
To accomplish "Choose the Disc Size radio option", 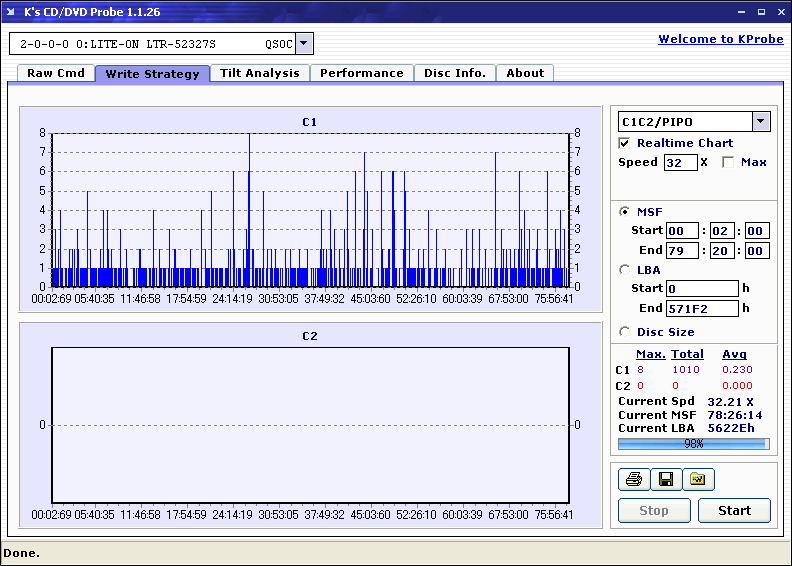I will tap(625, 332).
